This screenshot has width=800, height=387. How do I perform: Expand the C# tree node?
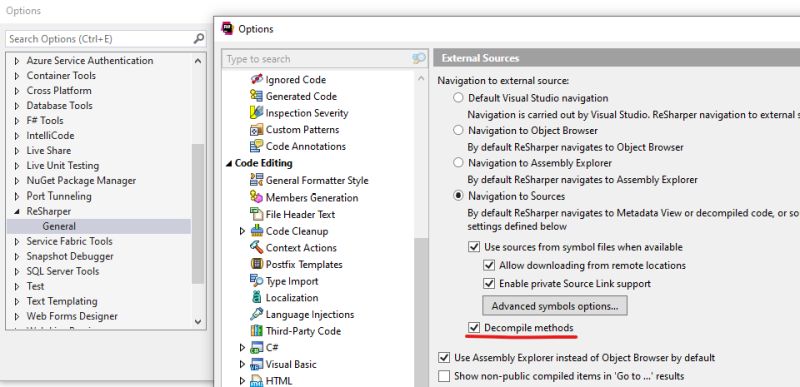click(242, 348)
